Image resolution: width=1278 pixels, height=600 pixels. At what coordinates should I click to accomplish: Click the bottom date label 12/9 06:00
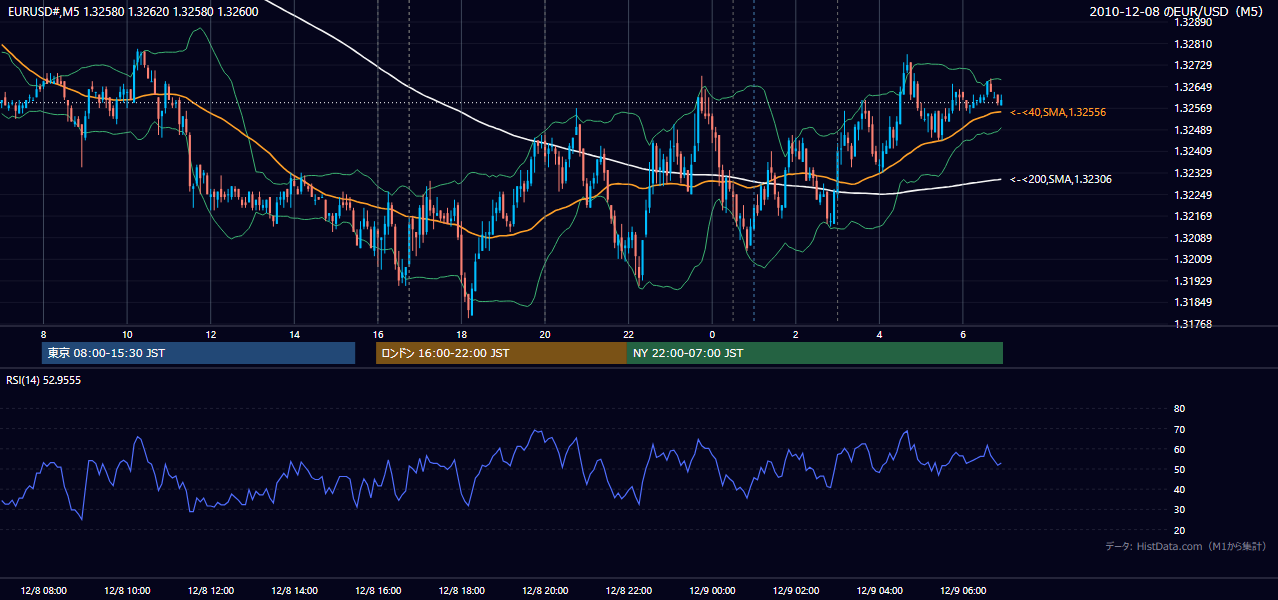tap(963, 590)
